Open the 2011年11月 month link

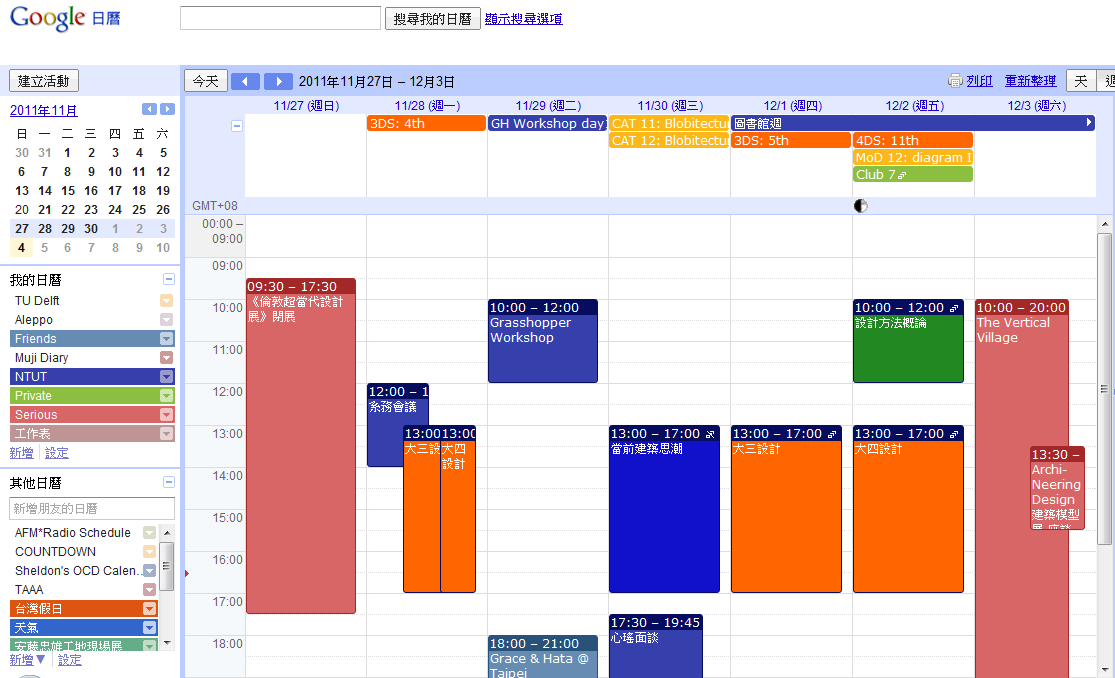[x=43, y=110]
